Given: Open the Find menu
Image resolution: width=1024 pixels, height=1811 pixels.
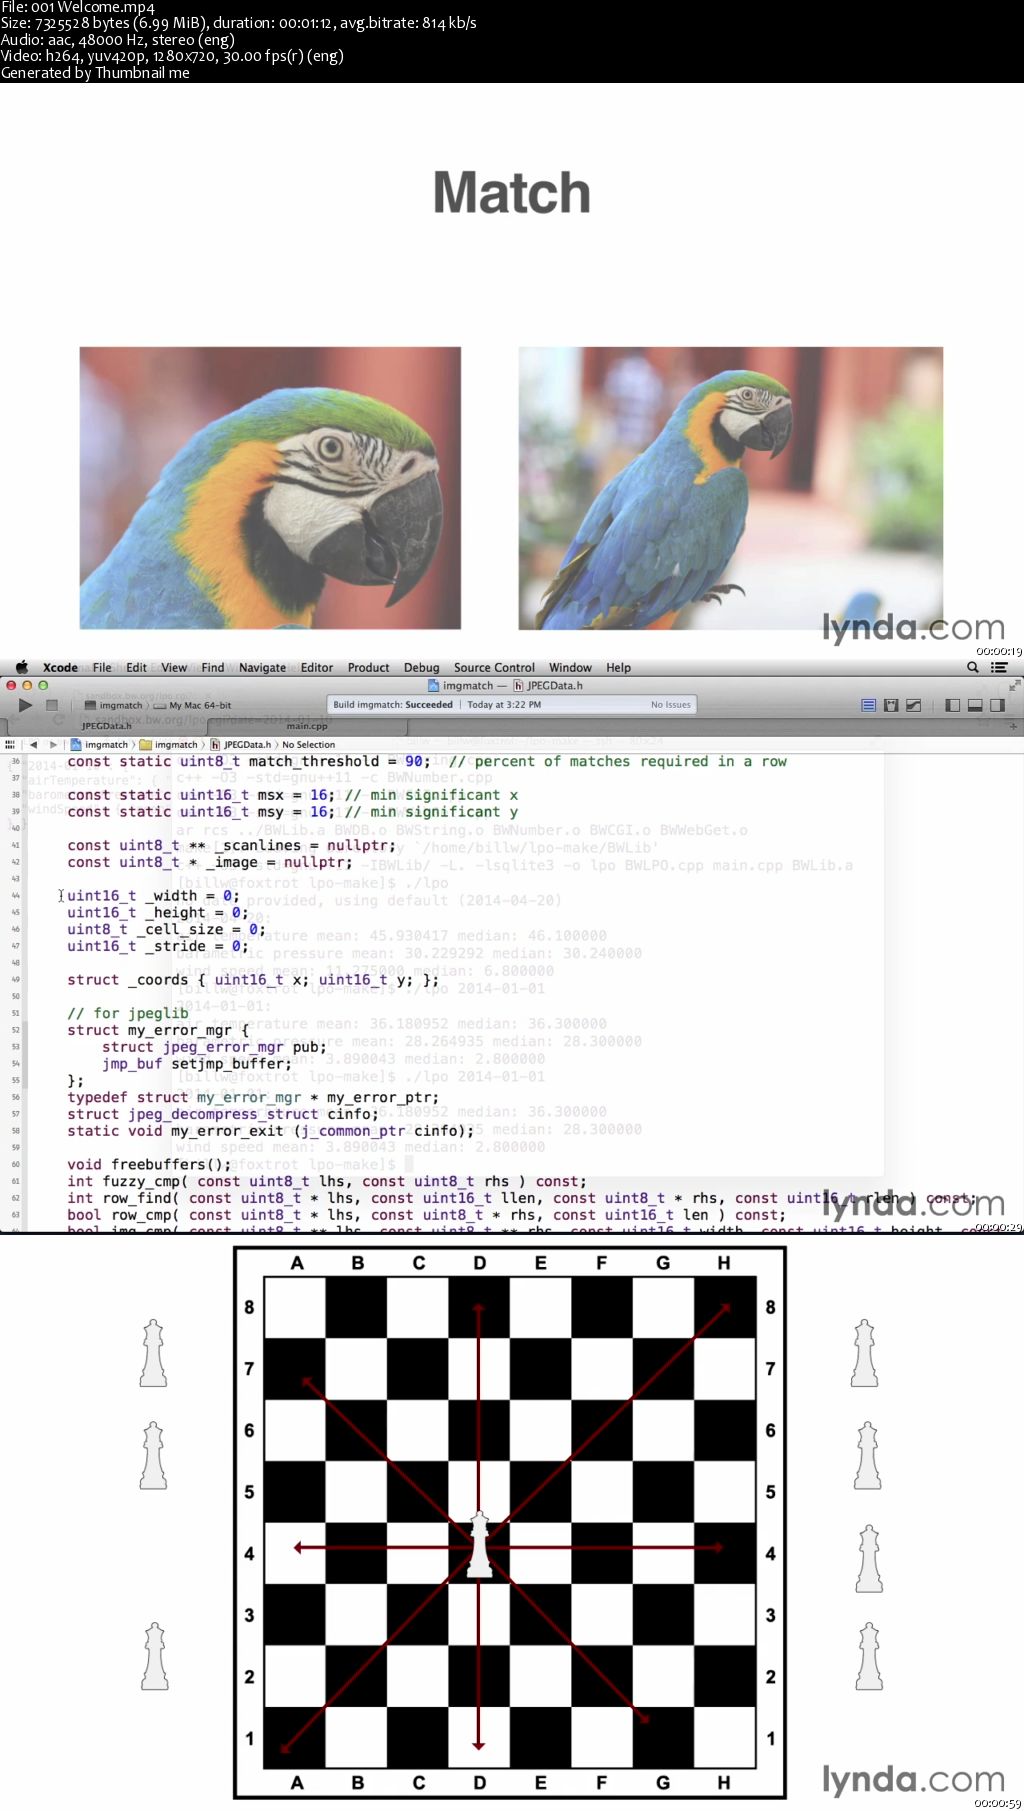Looking at the screenshot, I should coord(212,667).
